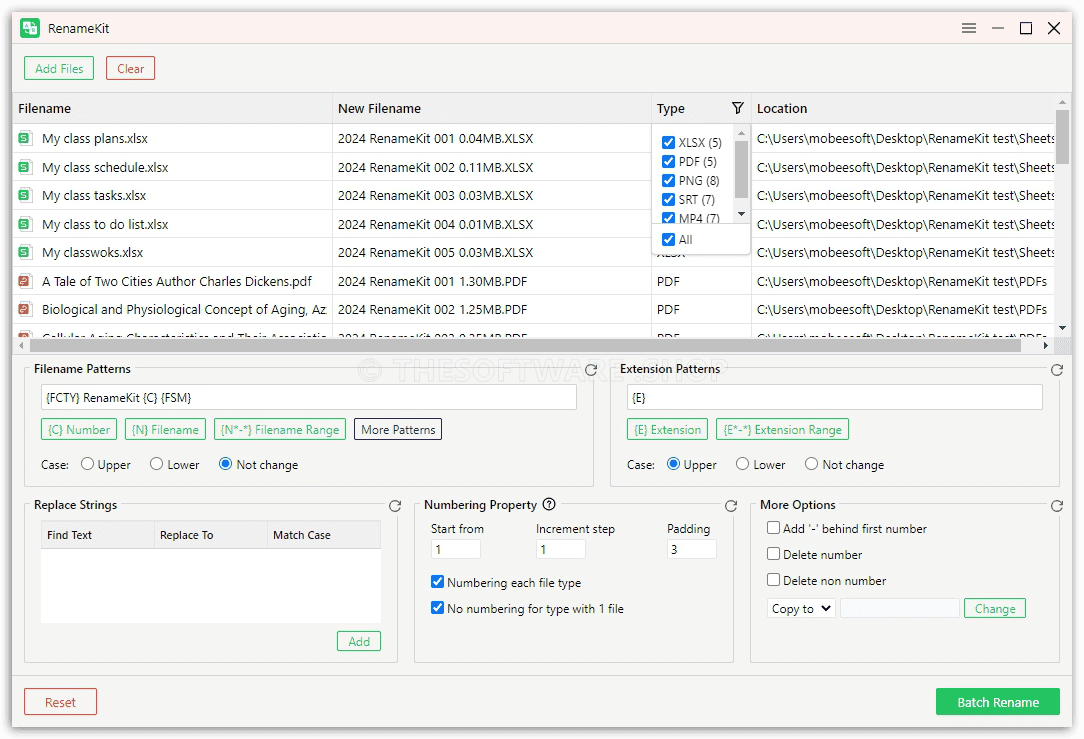Viewport: 1084px width, 739px height.
Task: Click the Reset button
Action: (60, 702)
